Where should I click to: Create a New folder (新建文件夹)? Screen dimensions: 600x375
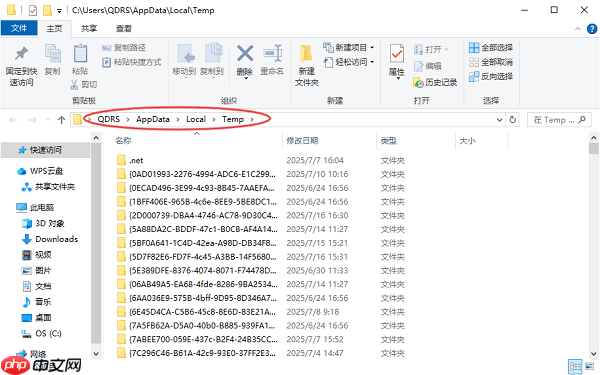pos(307,65)
